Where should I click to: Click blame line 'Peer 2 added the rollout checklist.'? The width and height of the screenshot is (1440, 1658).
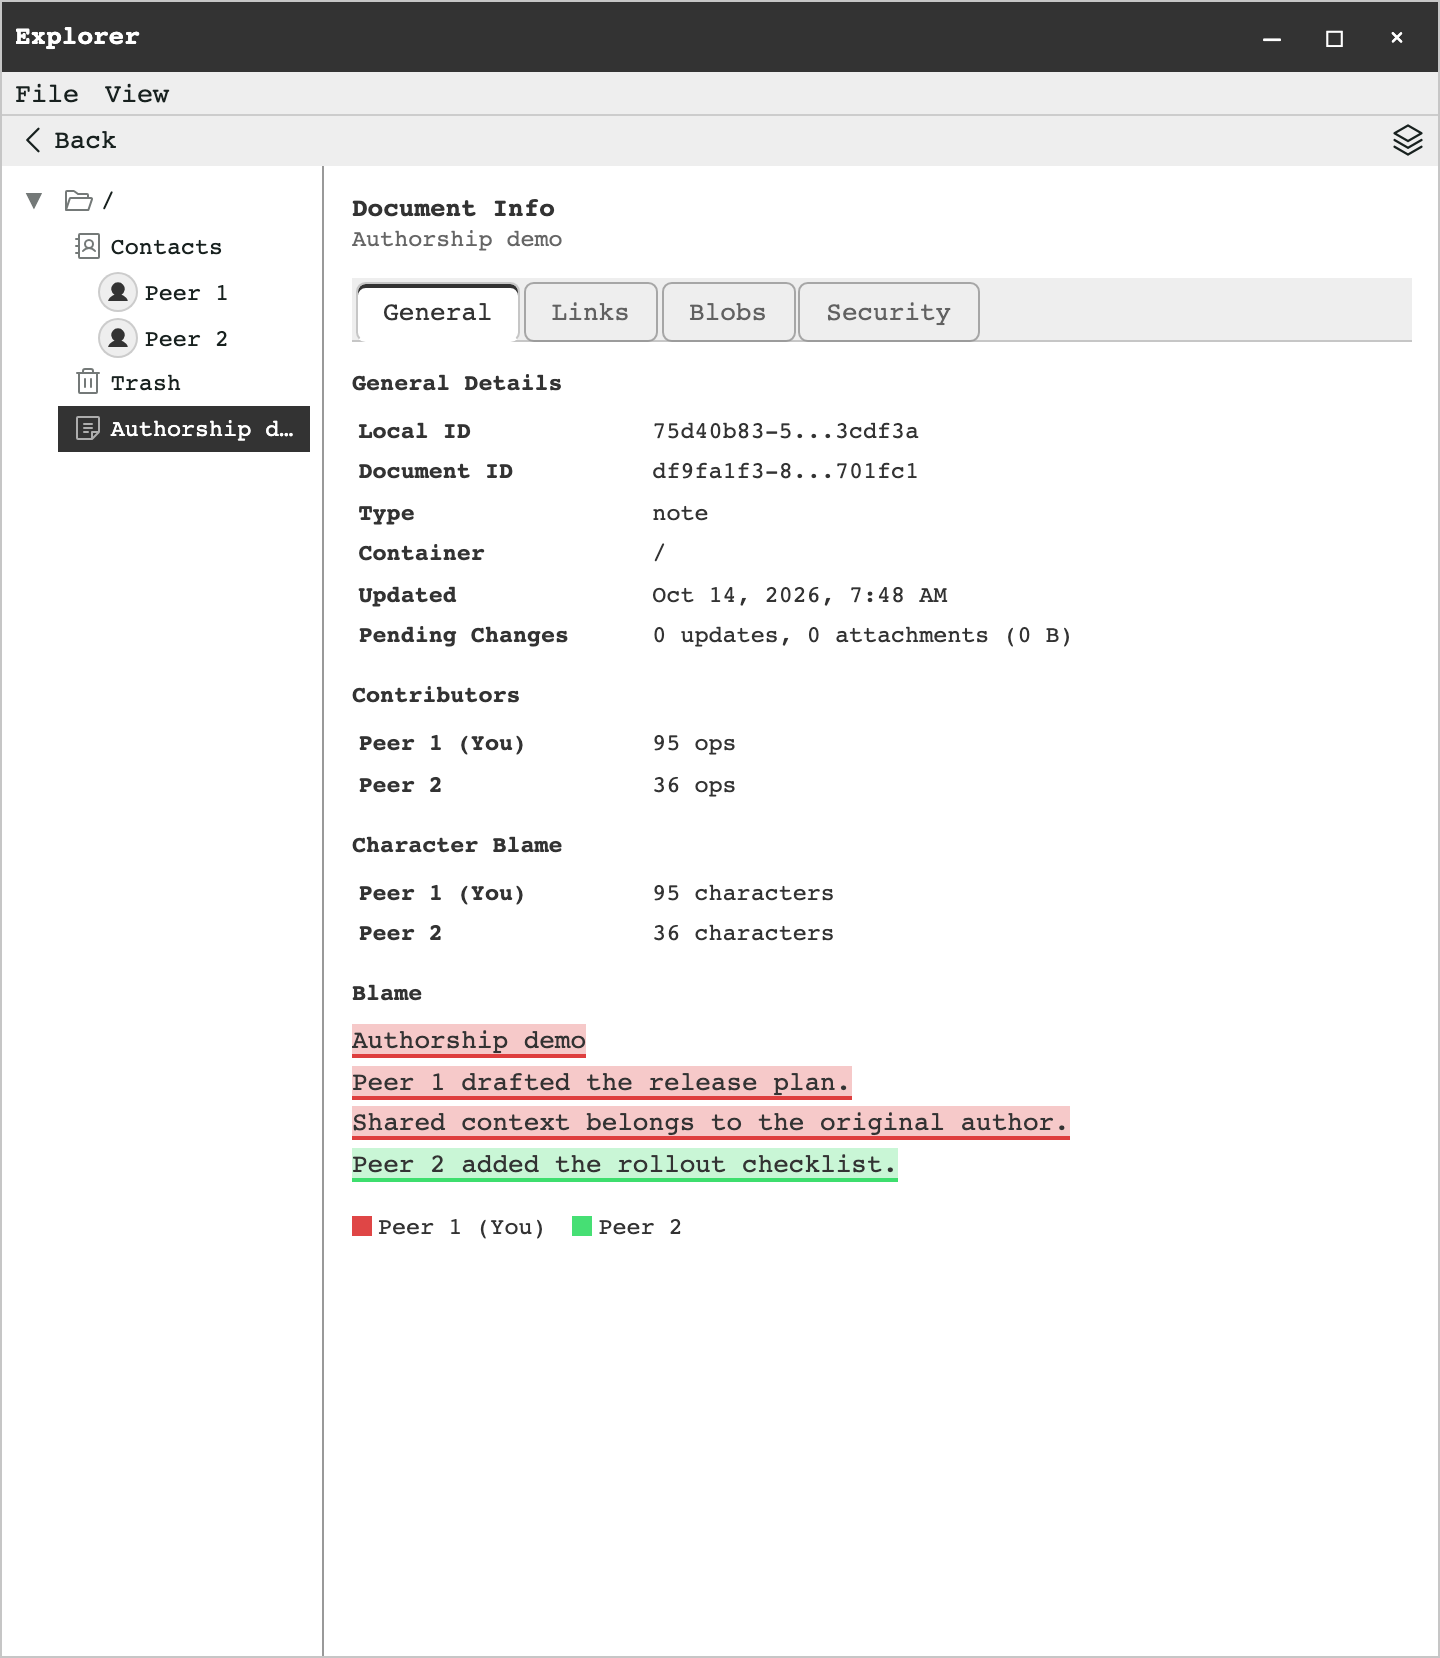pos(625,1165)
